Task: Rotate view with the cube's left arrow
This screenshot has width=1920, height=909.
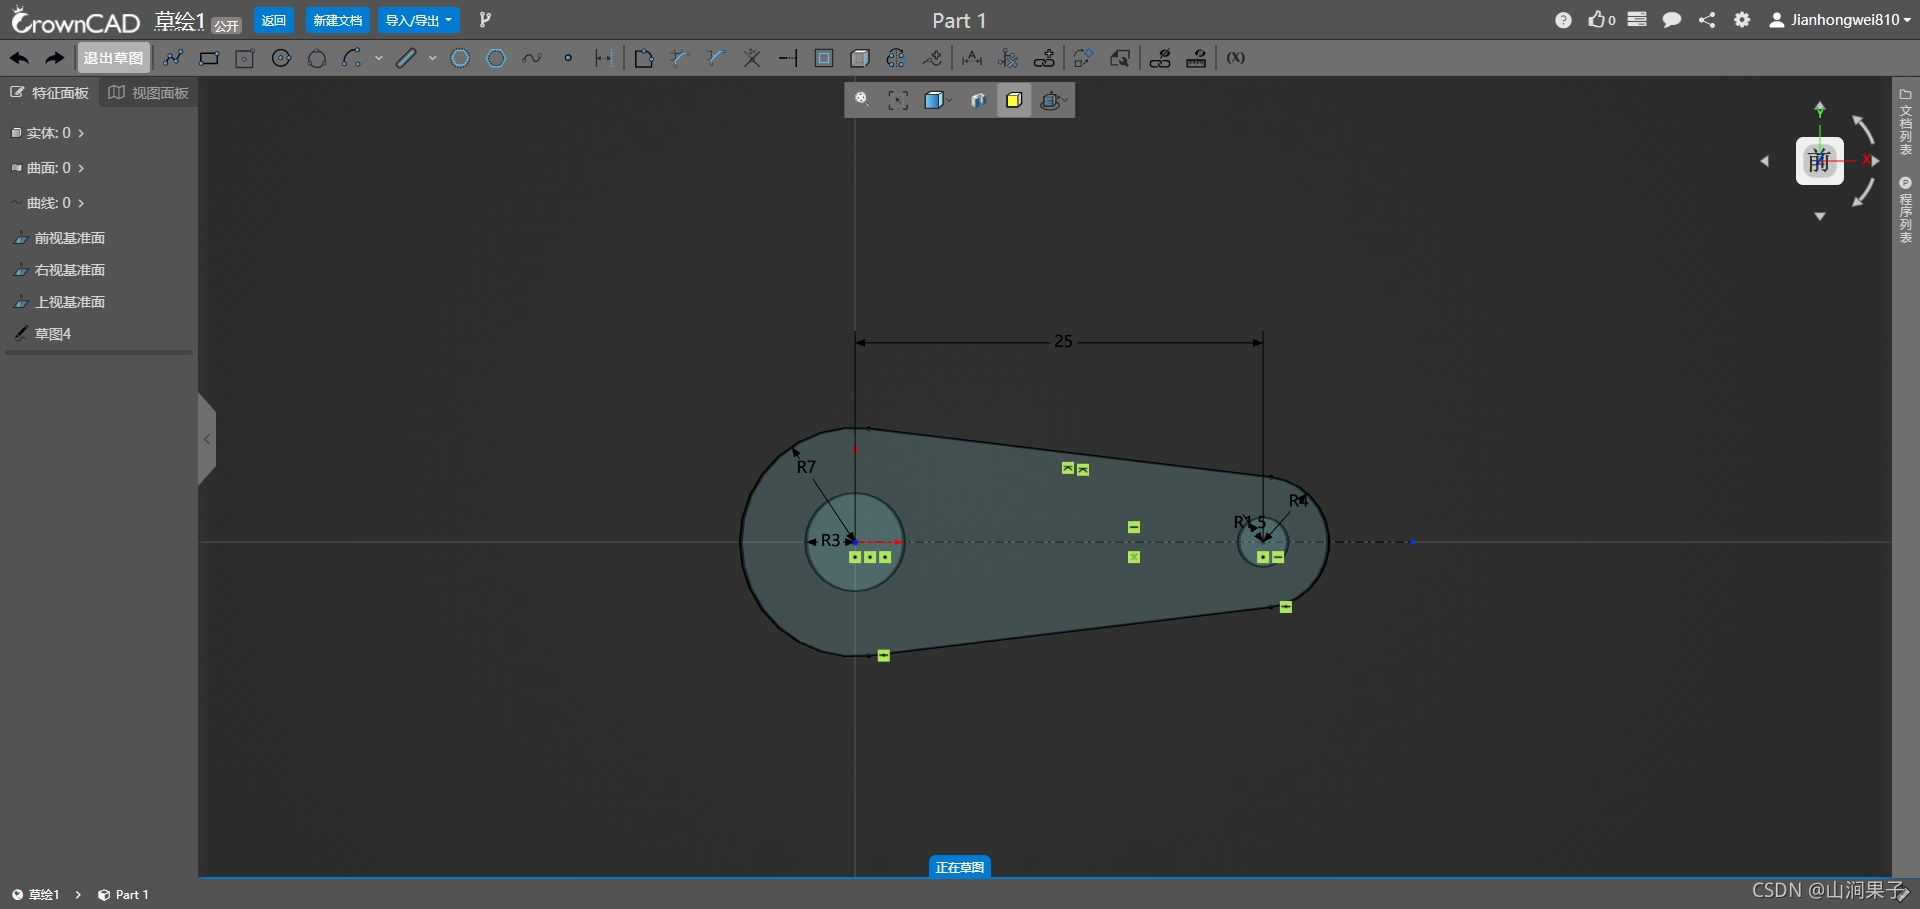Action: (1765, 161)
